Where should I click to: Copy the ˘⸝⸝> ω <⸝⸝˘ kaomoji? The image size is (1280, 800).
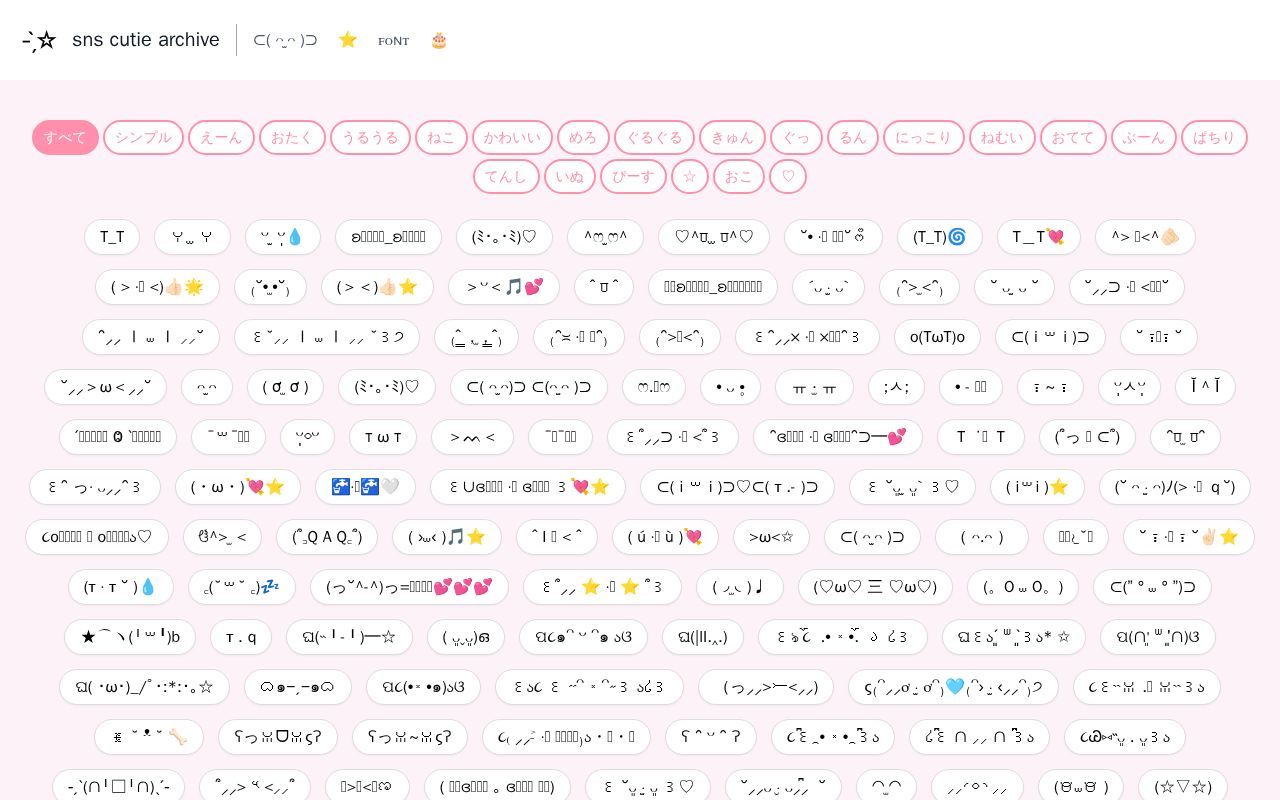[x=105, y=387]
